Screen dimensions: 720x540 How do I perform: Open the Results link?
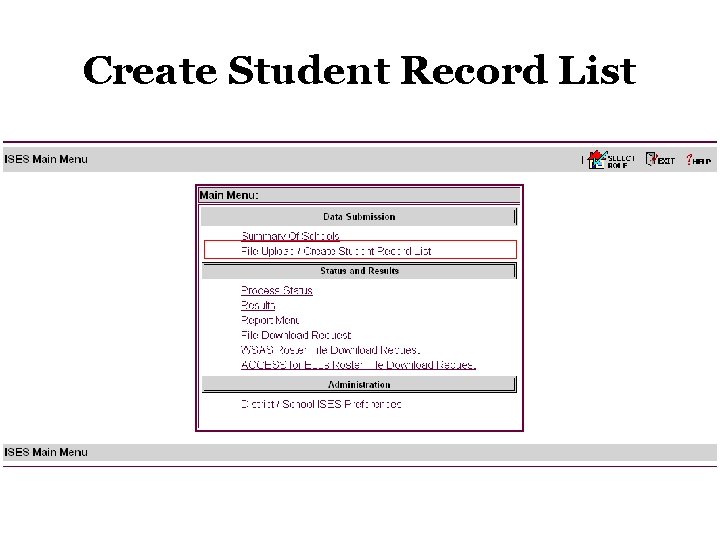tap(258, 305)
